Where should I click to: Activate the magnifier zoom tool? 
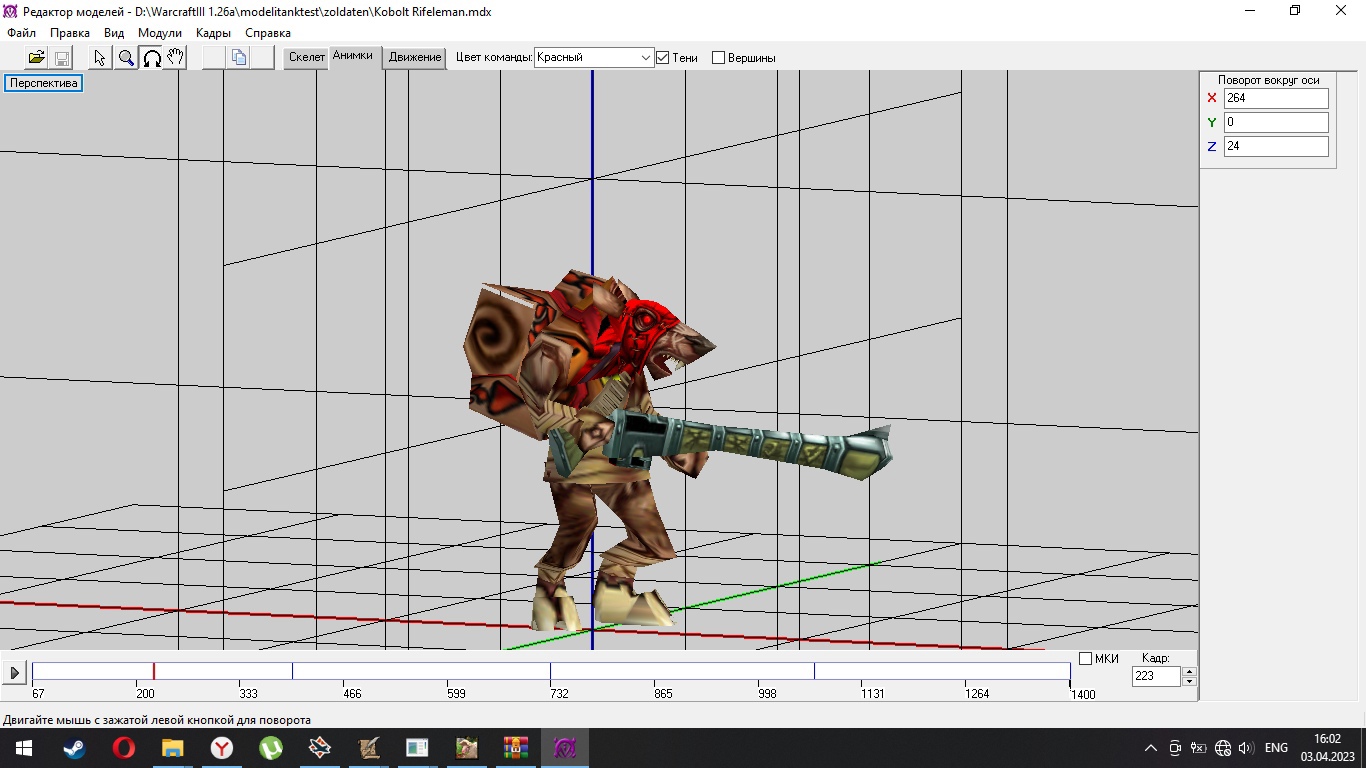tap(126, 57)
